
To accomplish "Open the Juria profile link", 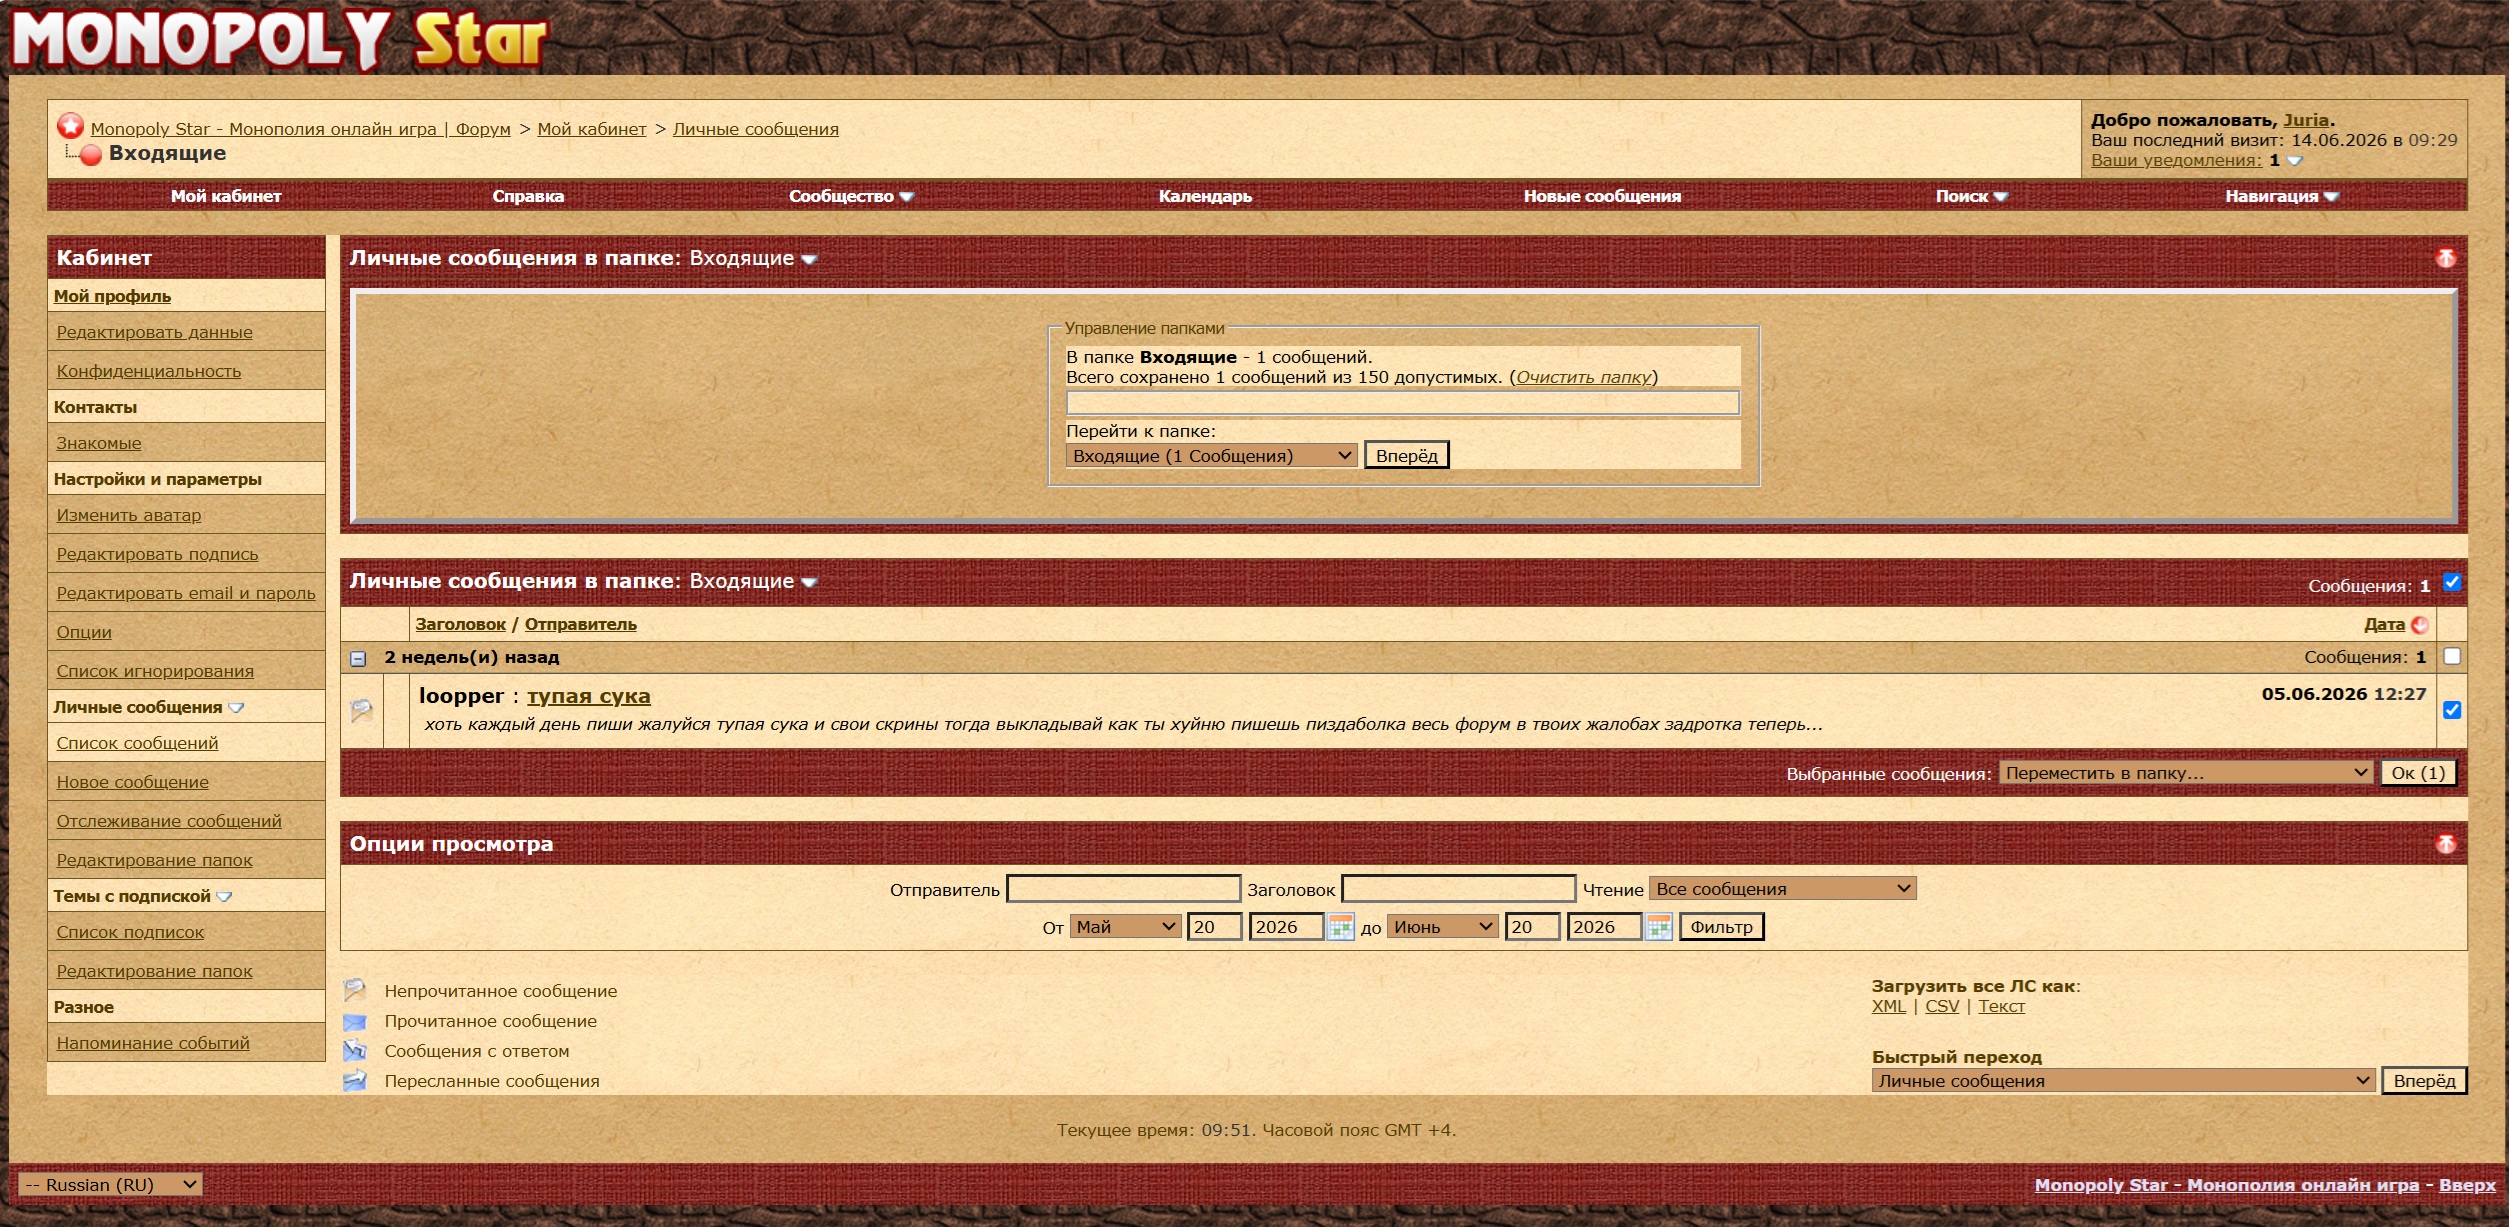I will click(x=2306, y=120).
